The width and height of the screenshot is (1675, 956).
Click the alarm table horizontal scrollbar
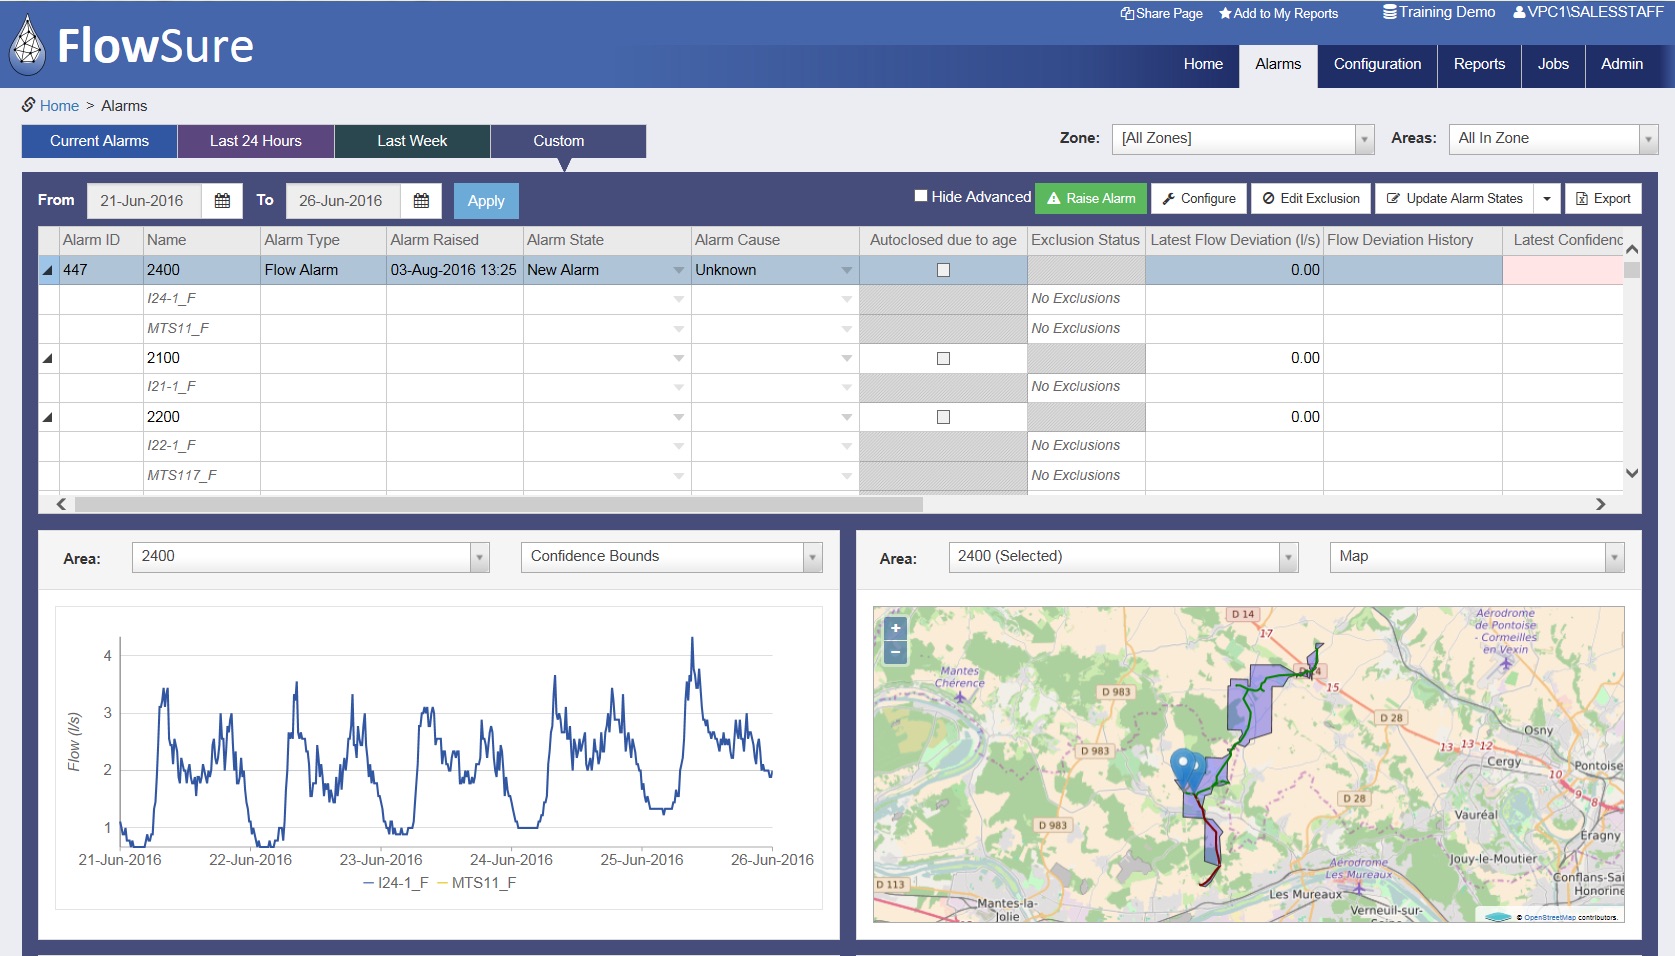(x=498, y=504)
